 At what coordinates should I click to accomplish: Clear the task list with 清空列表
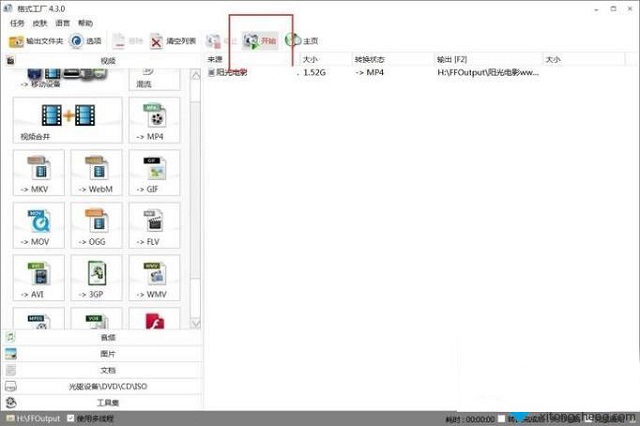click(173, 41)
